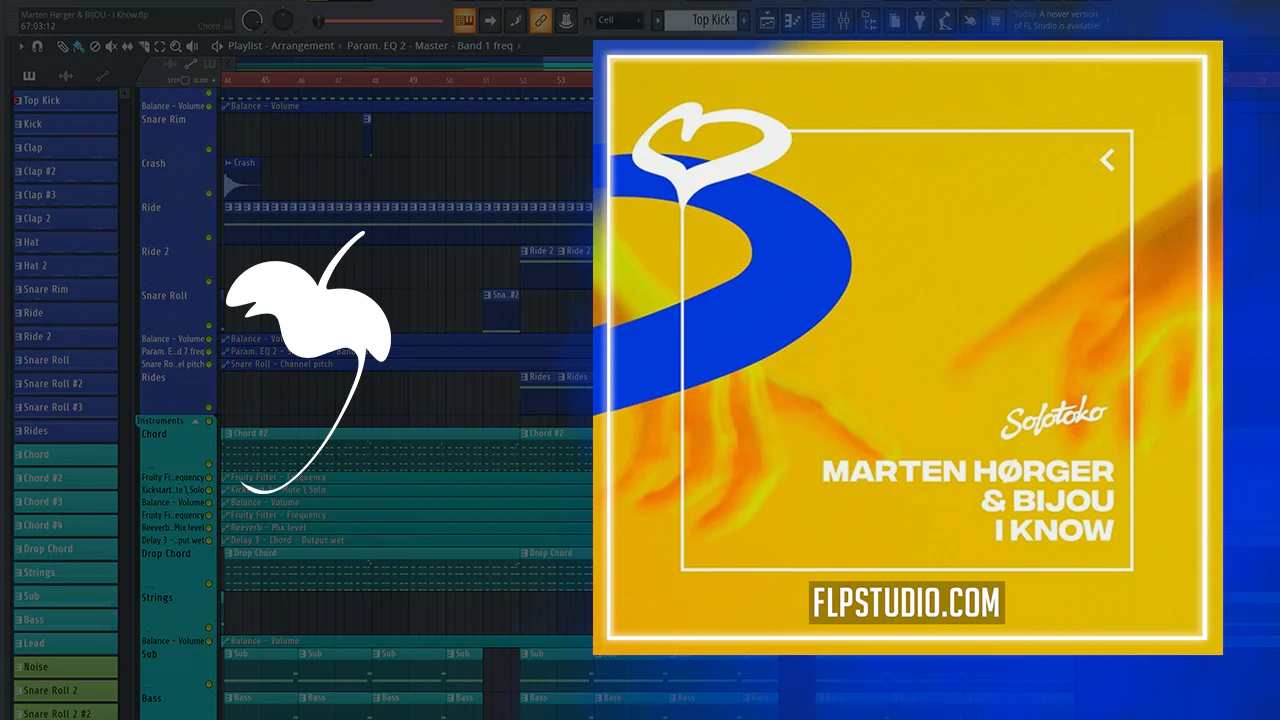The width and height of the screenshot is (1280, 720).
Task: Select the Strings pattern in picker
Action: click(x=66, y=573)
